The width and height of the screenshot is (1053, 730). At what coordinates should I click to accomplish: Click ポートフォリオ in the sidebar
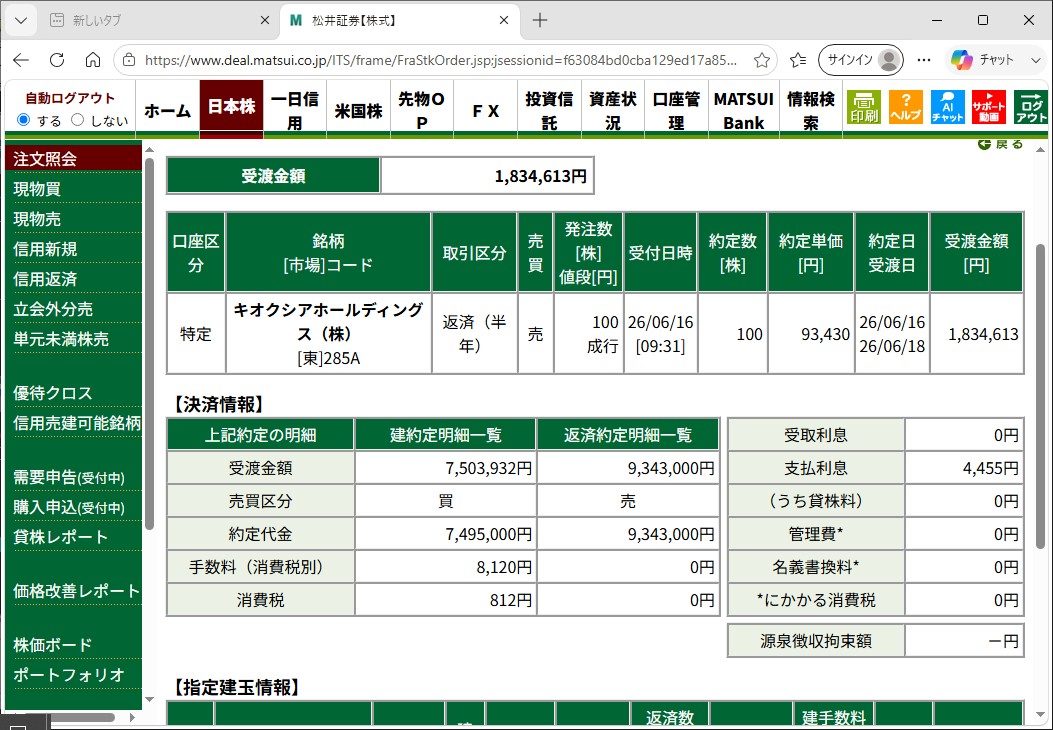[x=69, y=675]
